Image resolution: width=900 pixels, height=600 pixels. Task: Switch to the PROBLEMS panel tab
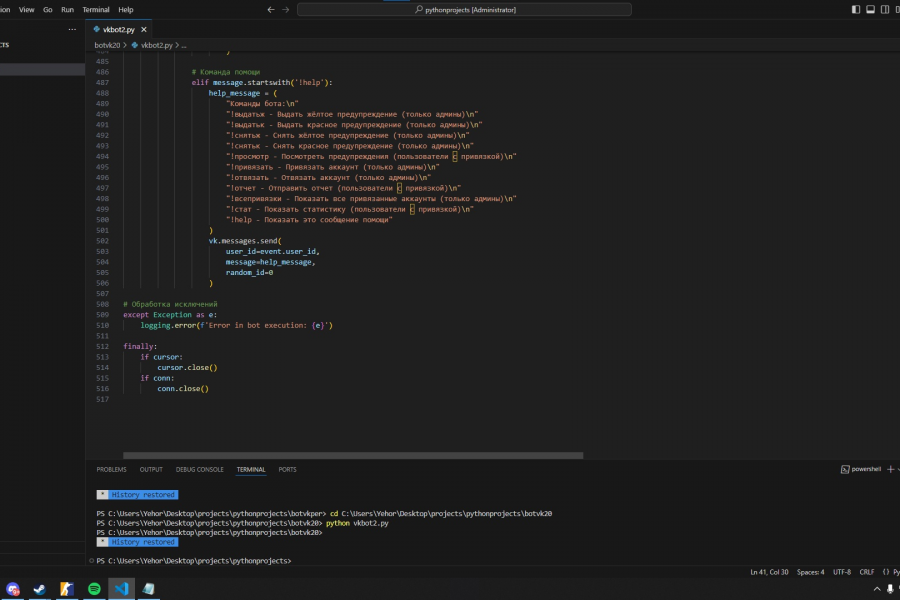(111, 469)
